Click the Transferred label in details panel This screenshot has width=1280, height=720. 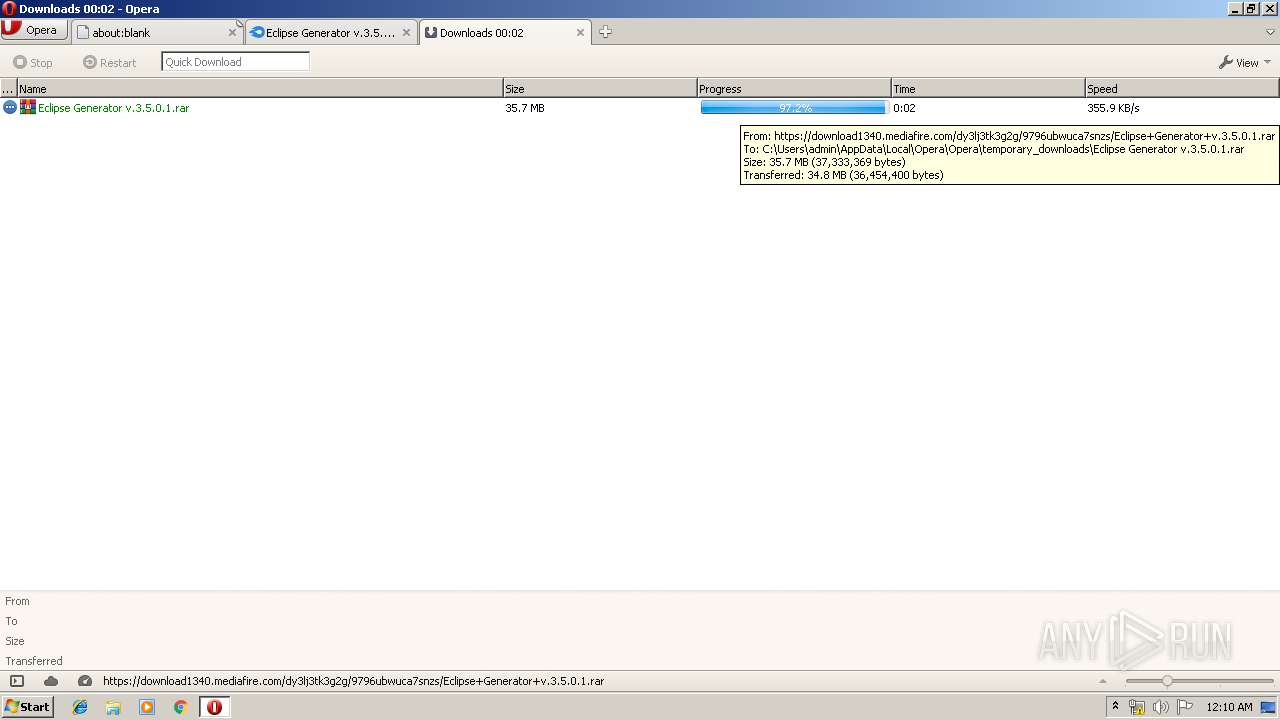pos(34,661)
